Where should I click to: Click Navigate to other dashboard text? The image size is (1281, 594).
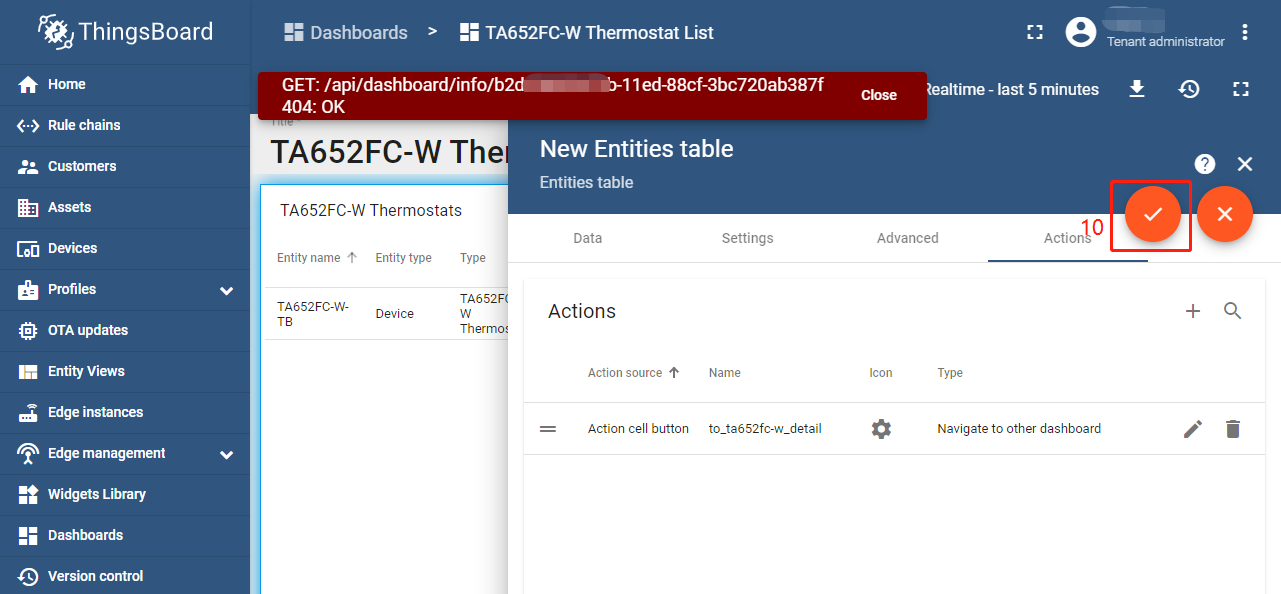1019,428
